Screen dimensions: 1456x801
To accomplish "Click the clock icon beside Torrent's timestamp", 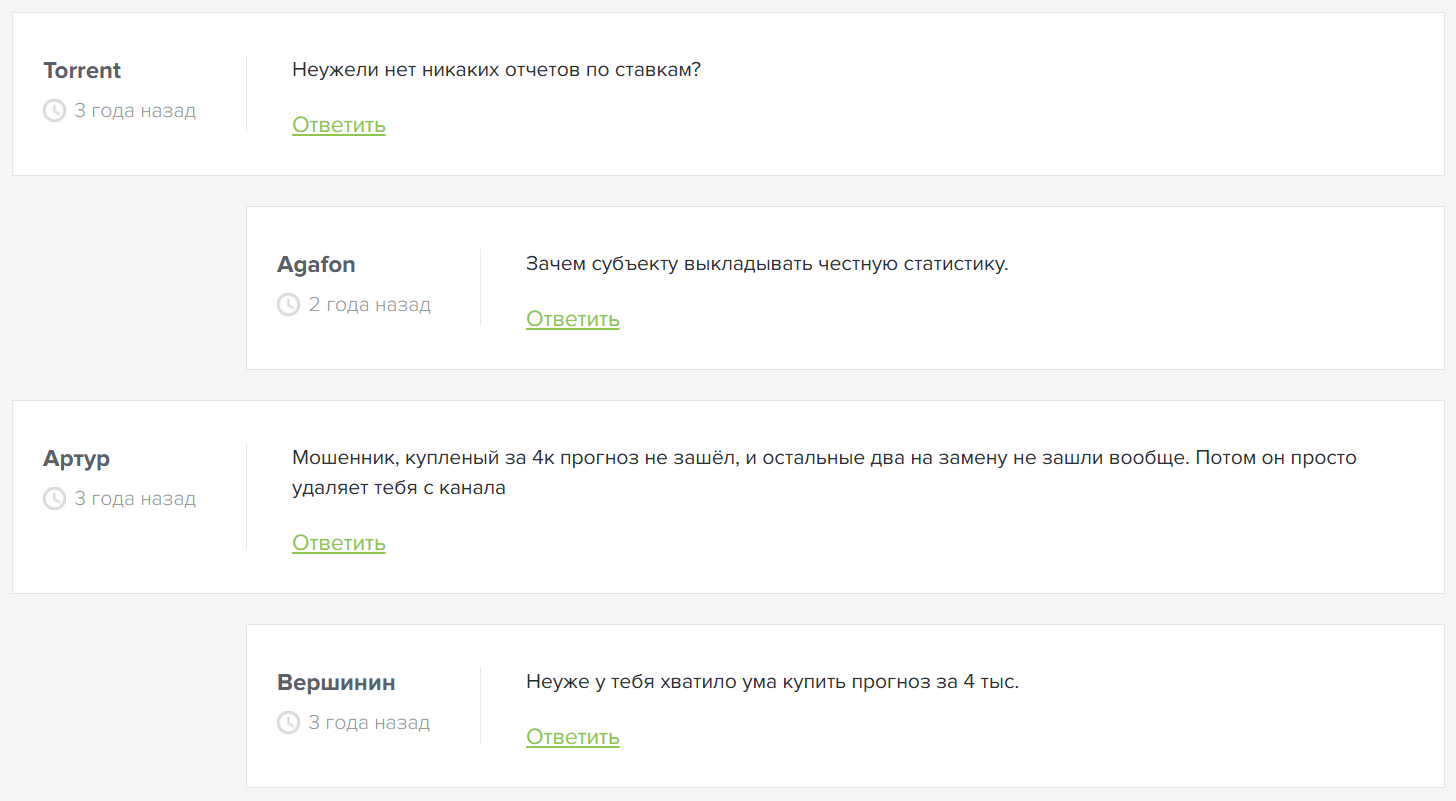I will pyautogui.click(x=54, y=111).
